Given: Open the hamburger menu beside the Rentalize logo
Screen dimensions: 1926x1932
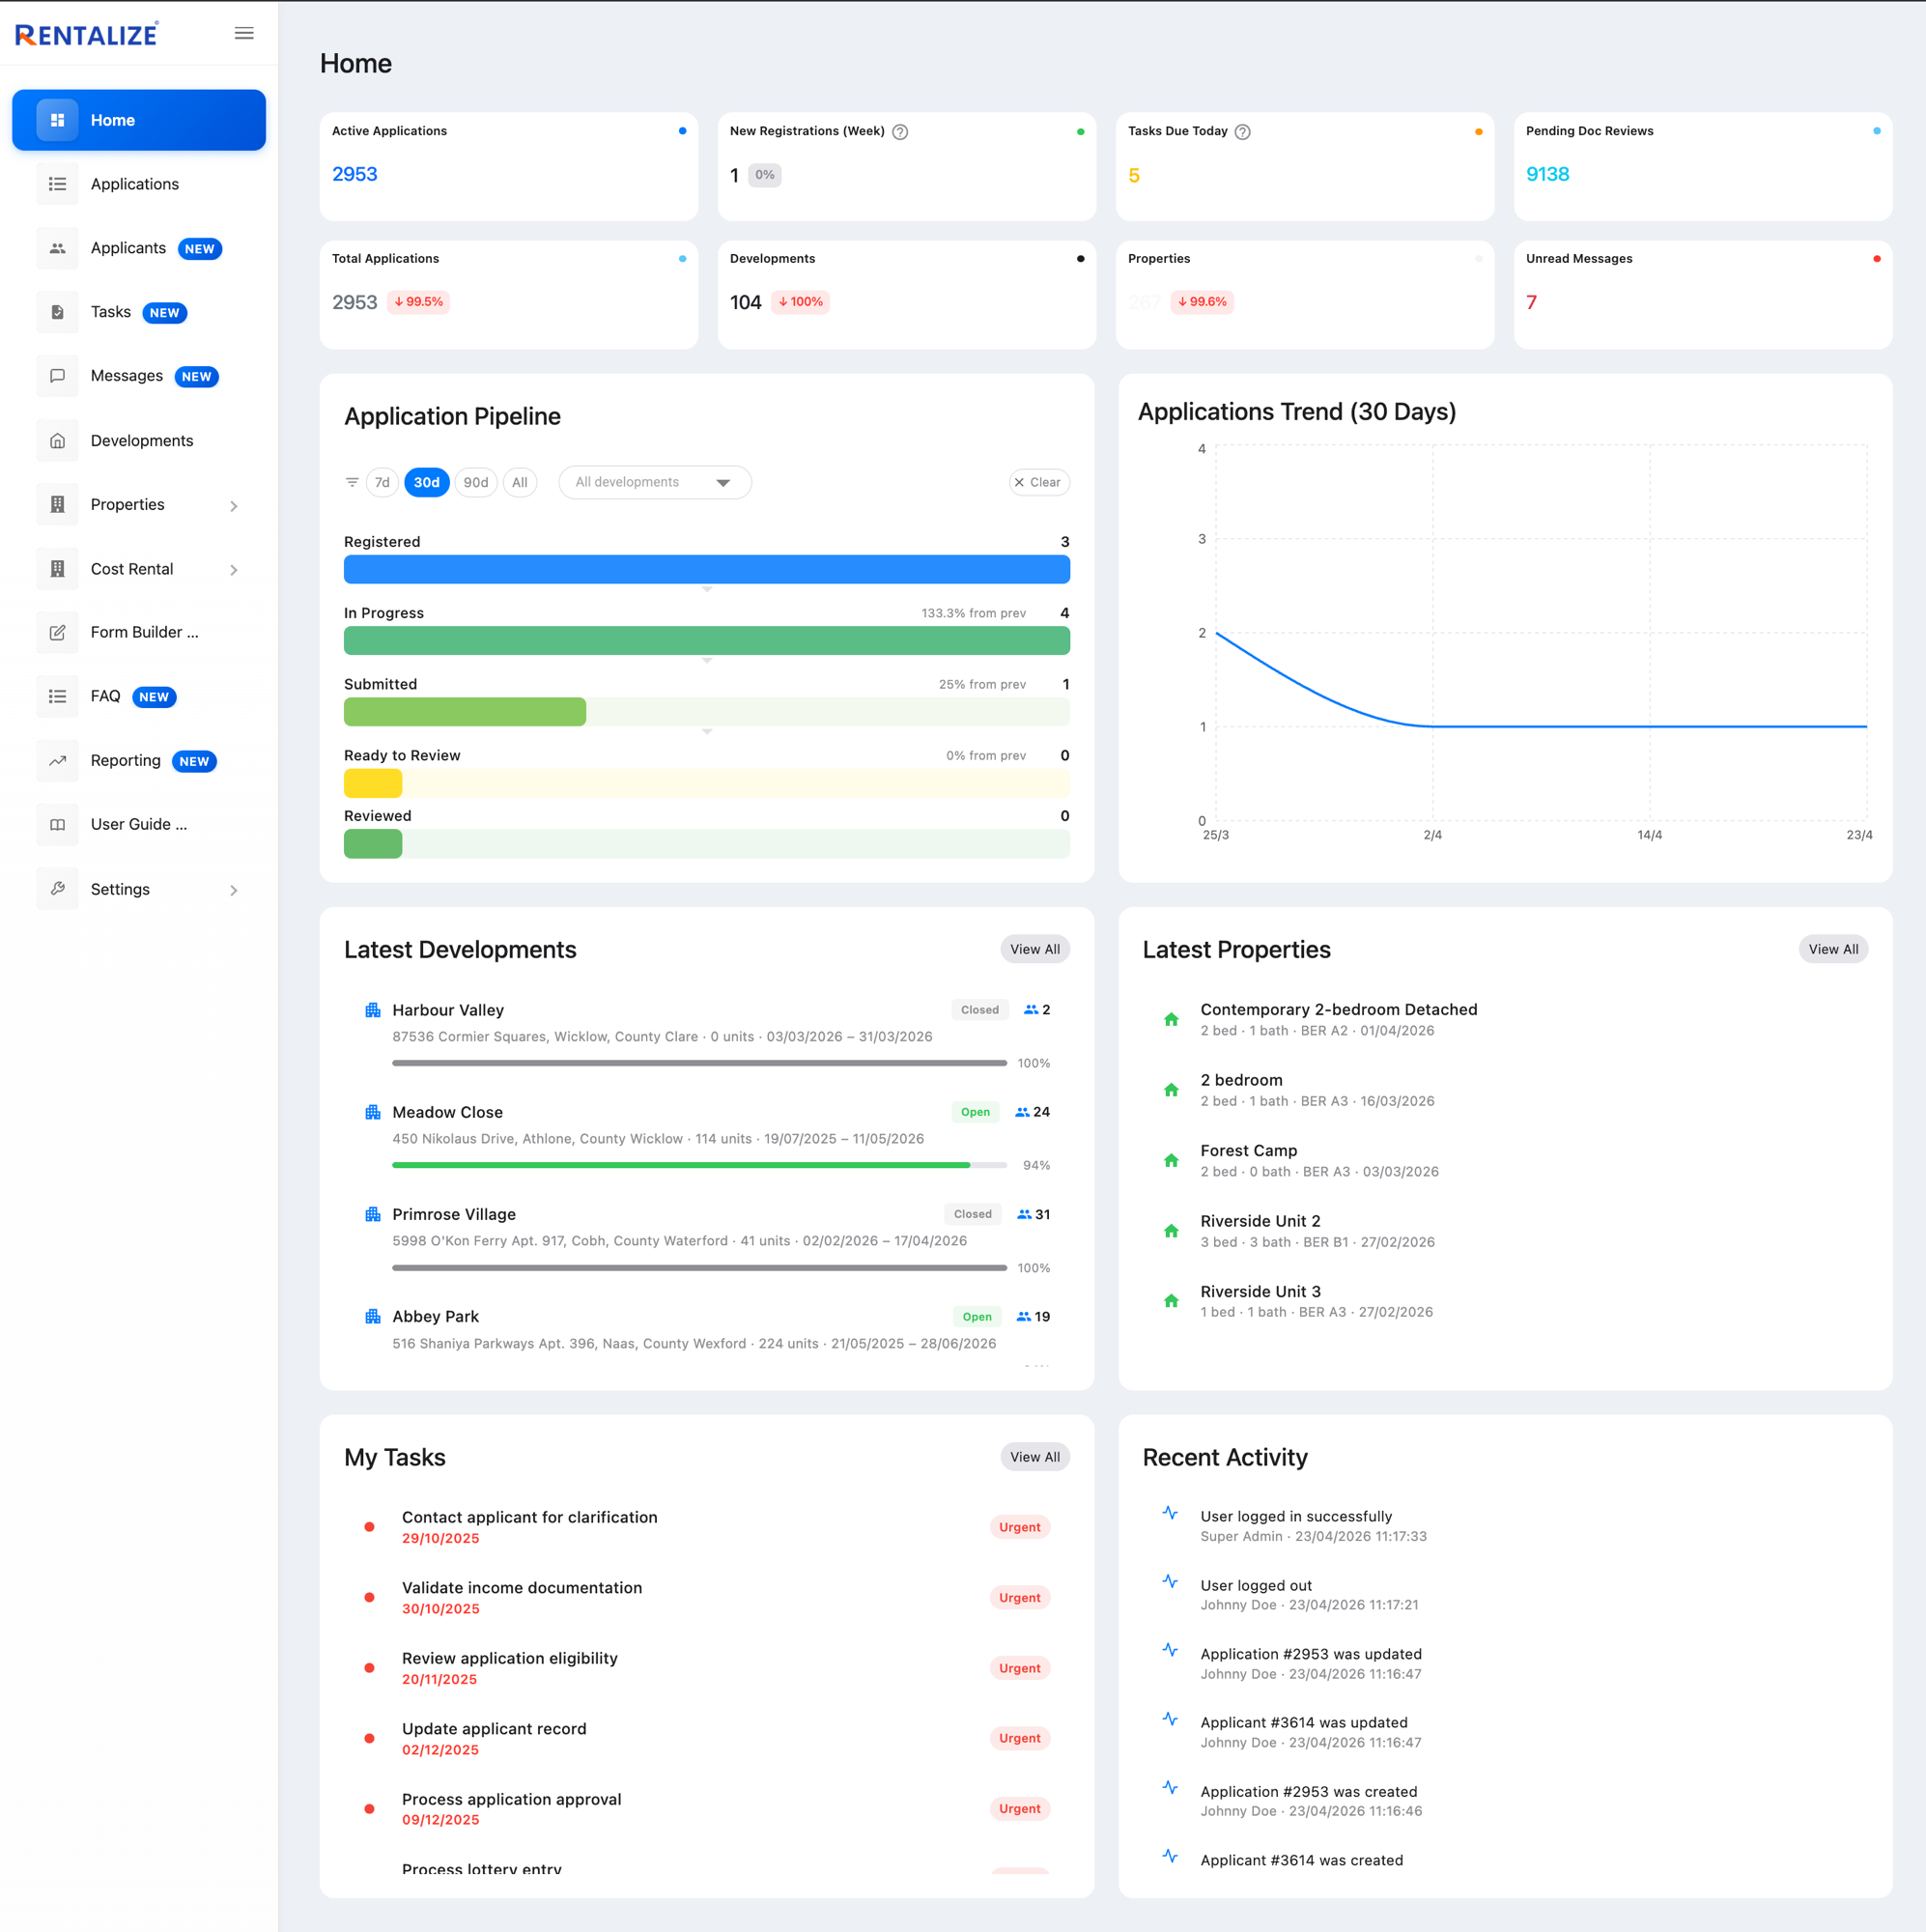Looking at the screenshot, I should [243, 32].
